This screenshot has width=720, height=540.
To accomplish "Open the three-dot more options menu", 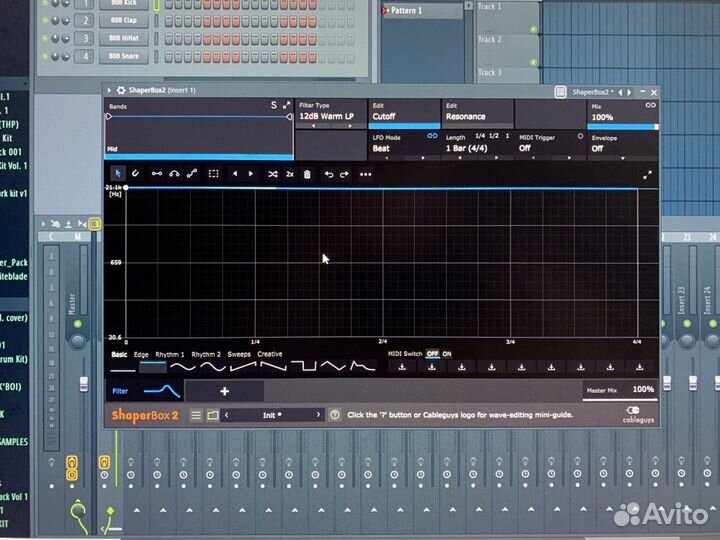I will click(x=366, y=174).
